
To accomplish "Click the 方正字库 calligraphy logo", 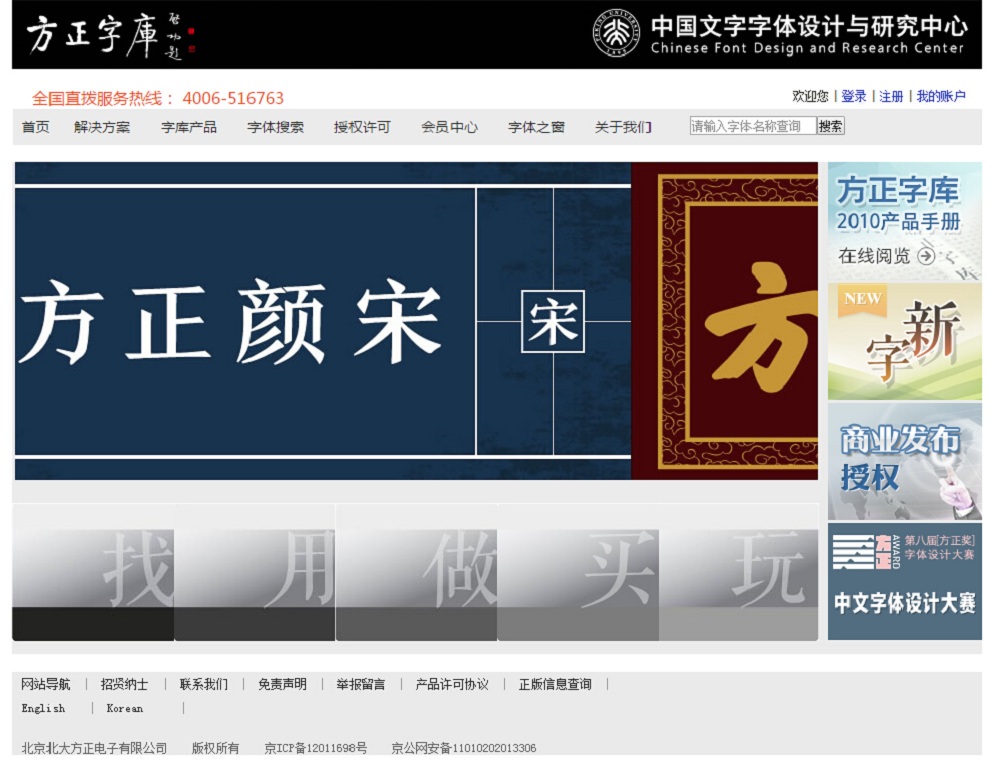I will [110, 35].
